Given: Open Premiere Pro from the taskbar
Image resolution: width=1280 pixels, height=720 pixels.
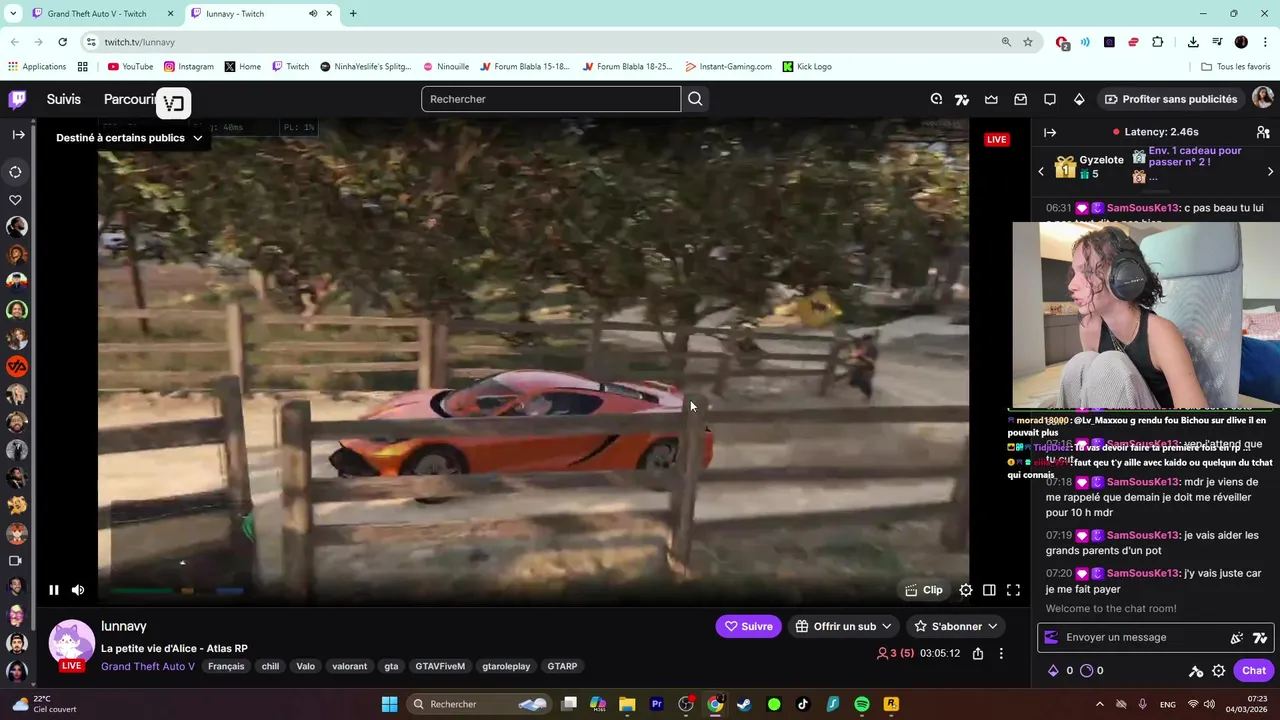Looking at the screenshot, I should coord(657,704).
